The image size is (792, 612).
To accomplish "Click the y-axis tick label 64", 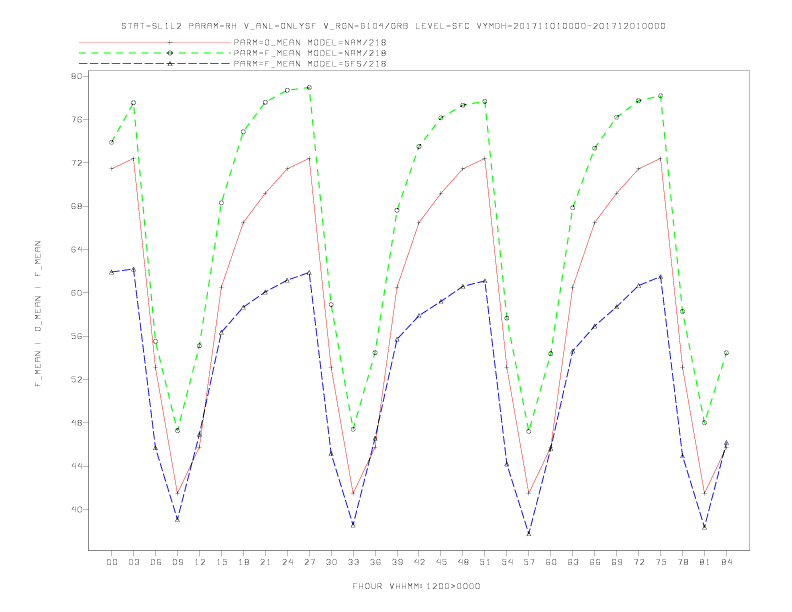I will [77, 249].
